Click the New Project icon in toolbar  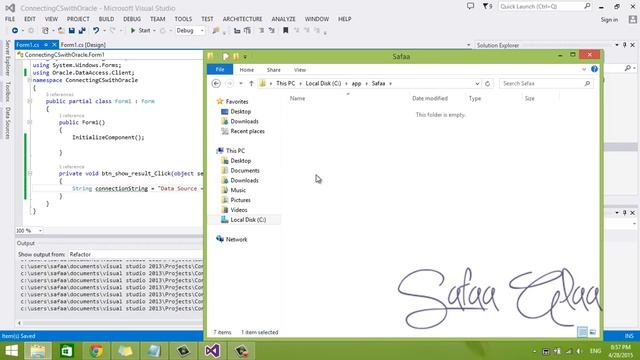pos(45,31)
